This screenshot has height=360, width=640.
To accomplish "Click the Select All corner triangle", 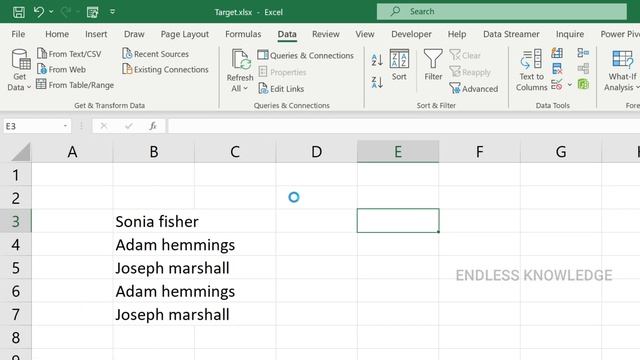I will coord(20,152).
